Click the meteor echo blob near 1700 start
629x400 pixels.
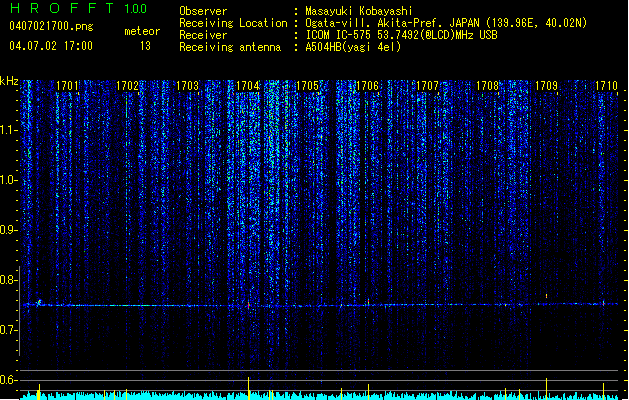click(x=39, y=303)
